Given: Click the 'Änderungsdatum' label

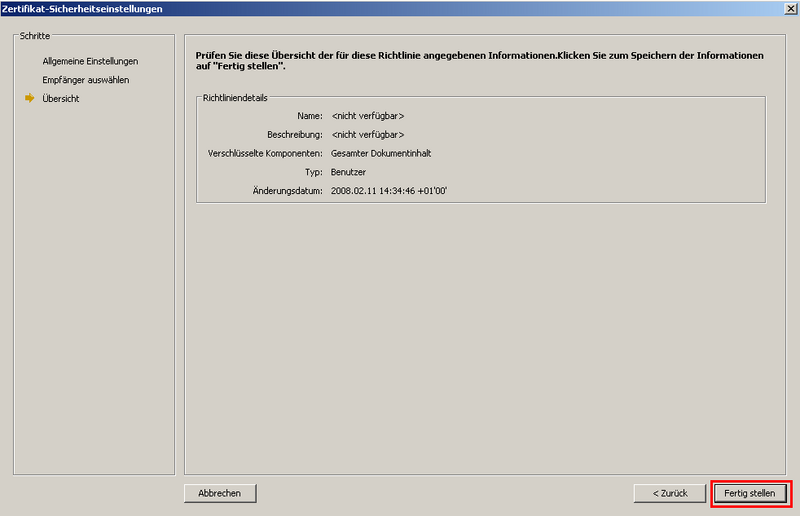Looking at the screenshot, I should pos(288,190).
